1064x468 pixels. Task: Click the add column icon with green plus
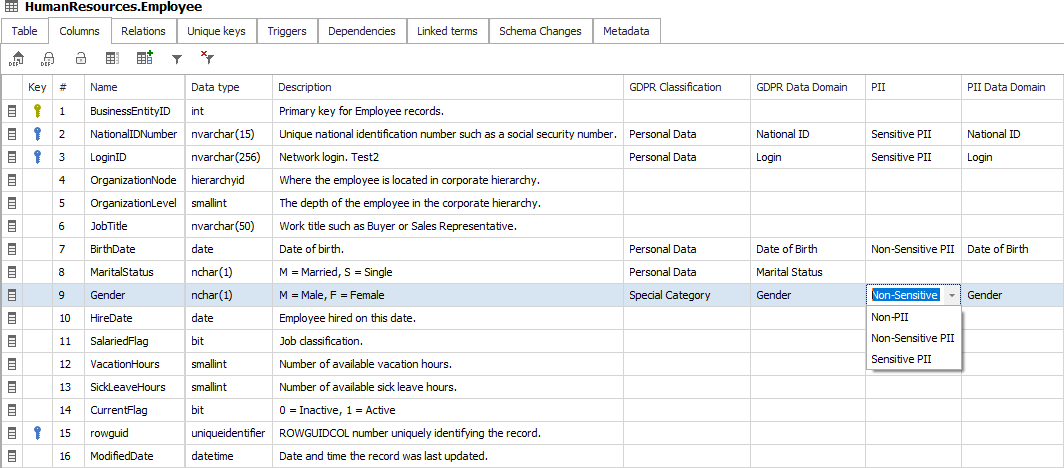(x=145, y=58)
